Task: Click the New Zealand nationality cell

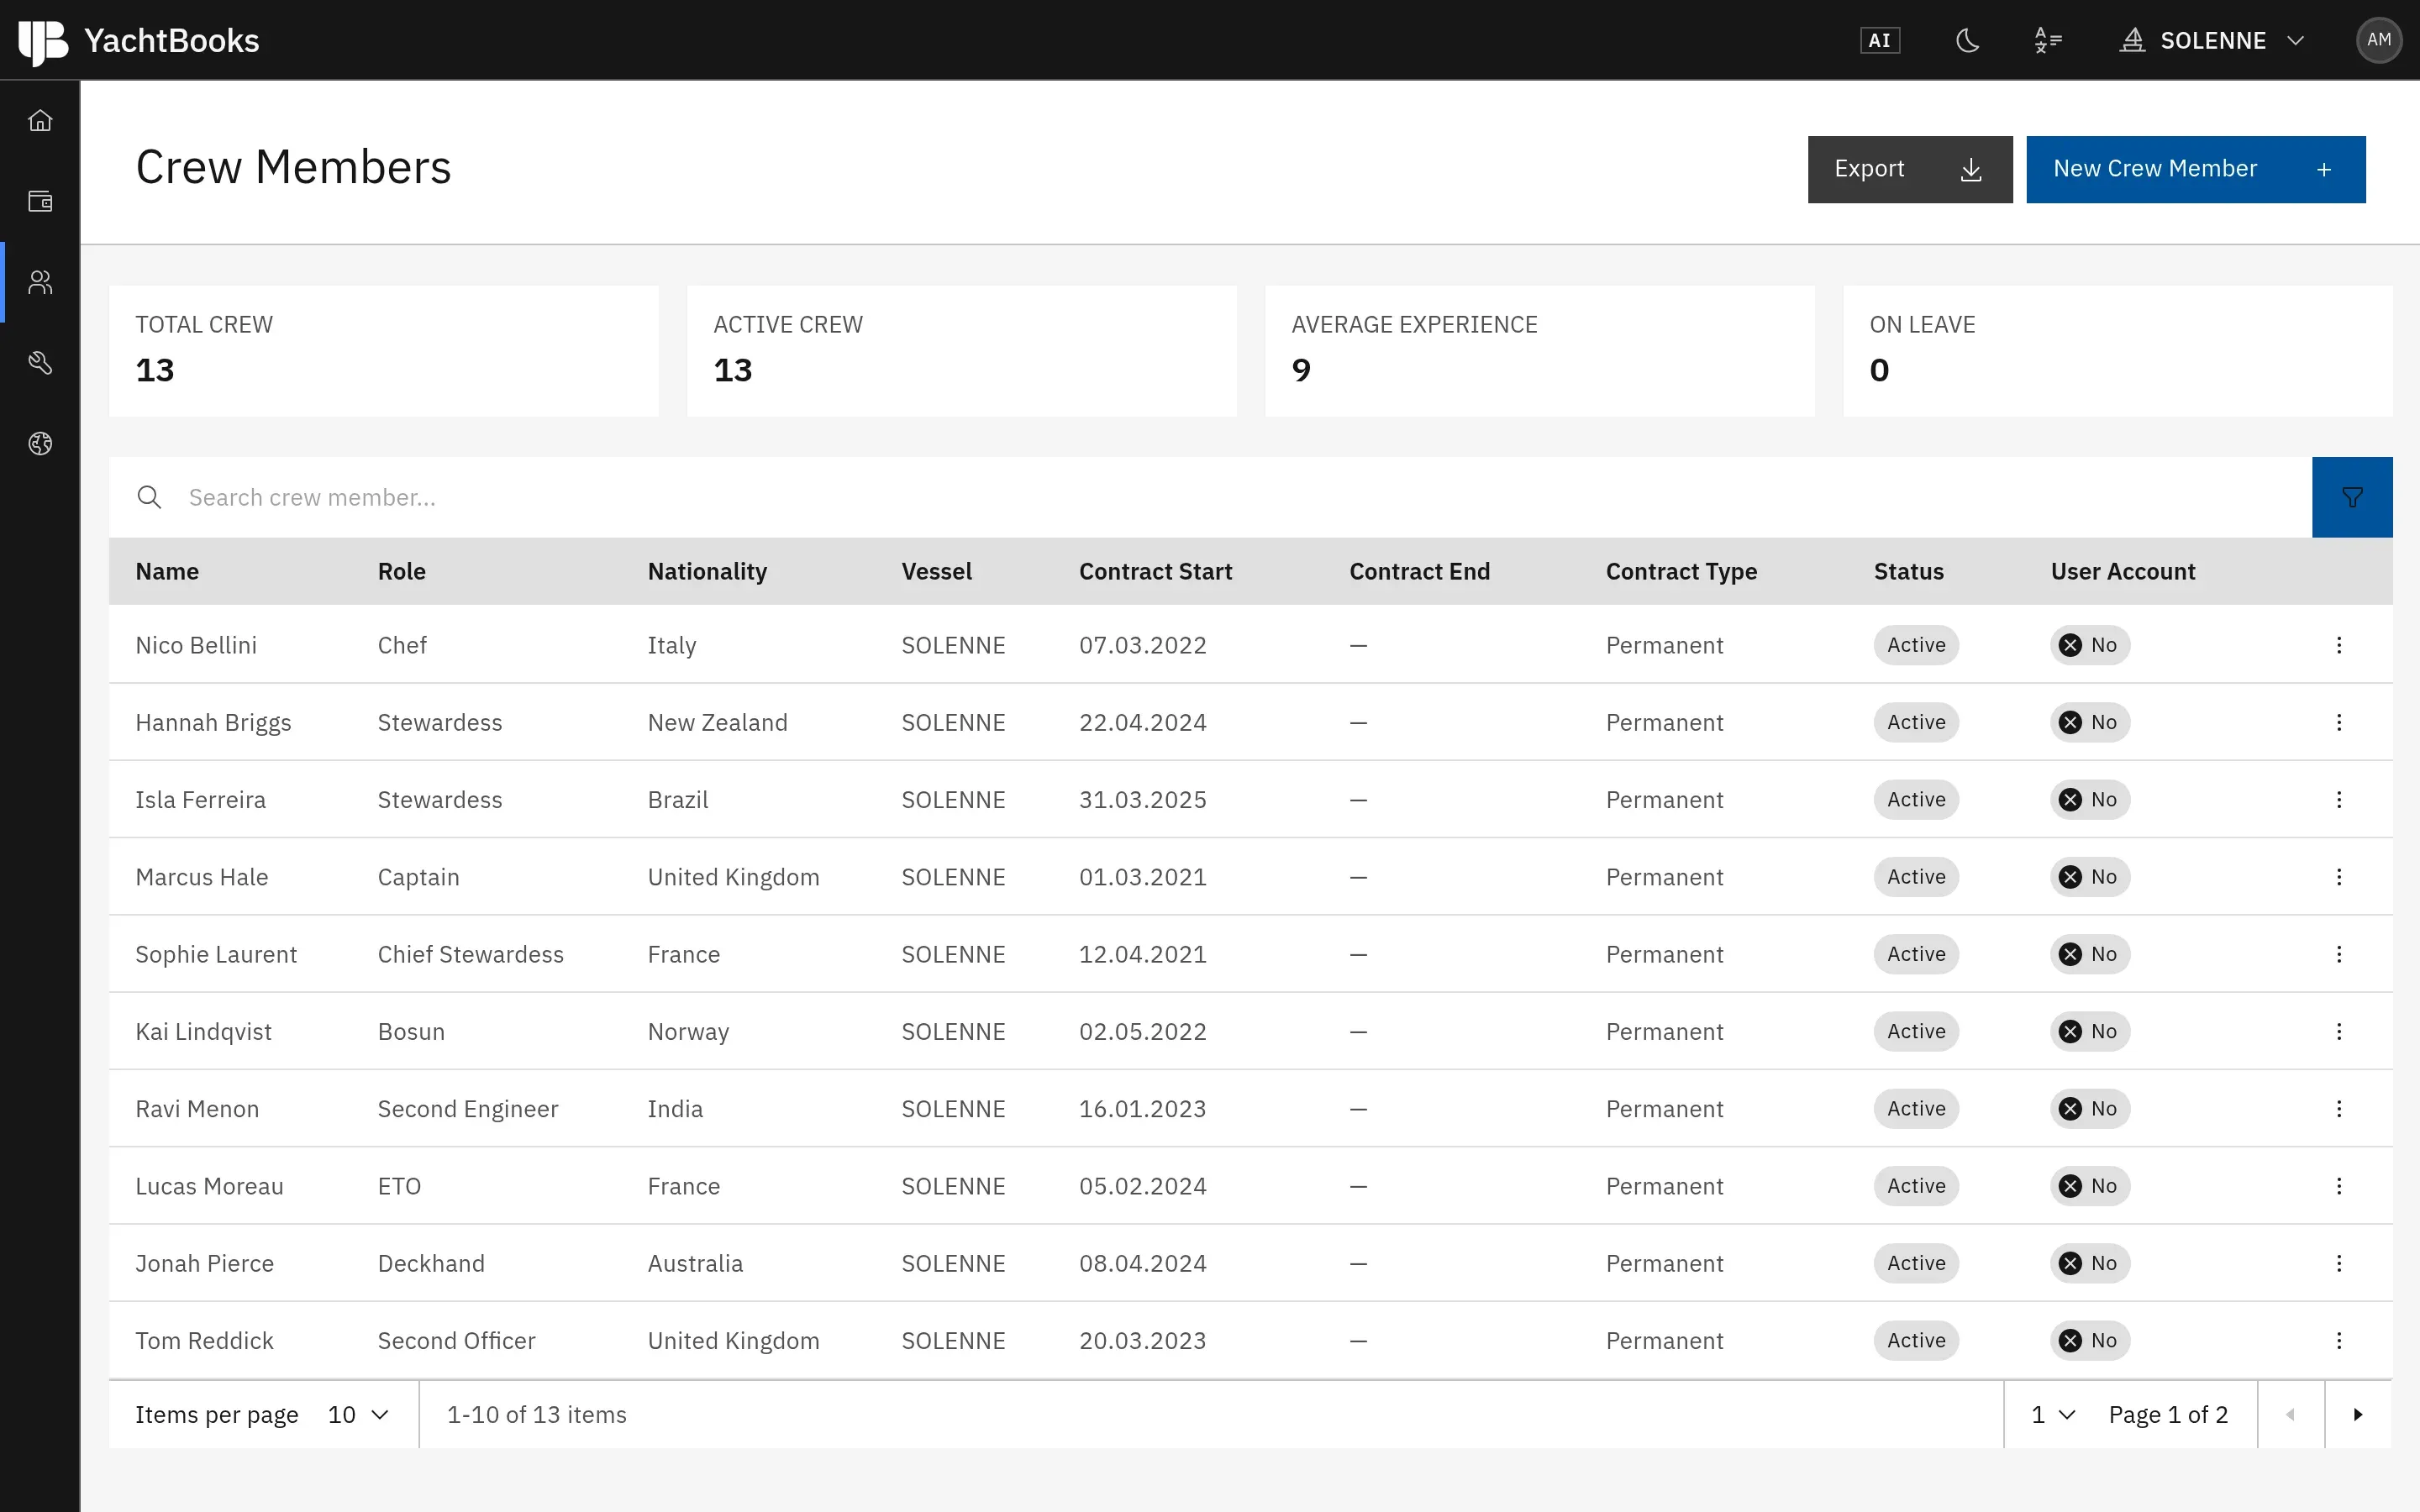Action: (717, 722)
